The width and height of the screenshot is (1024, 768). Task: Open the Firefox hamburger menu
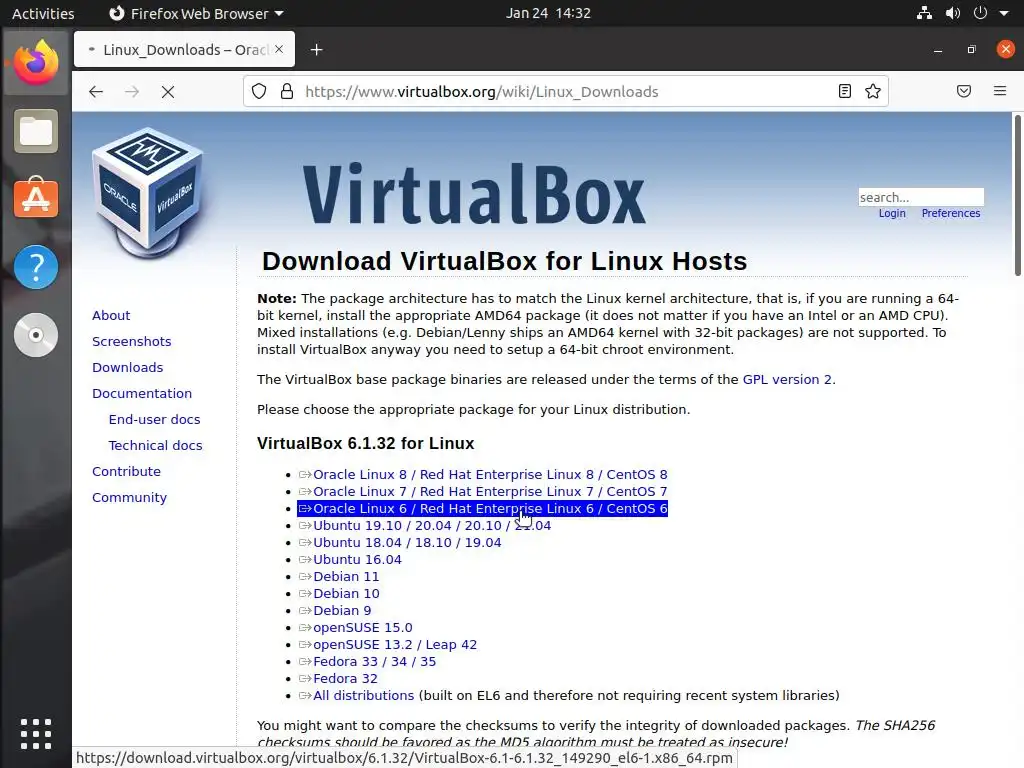tap(1000, 91)
